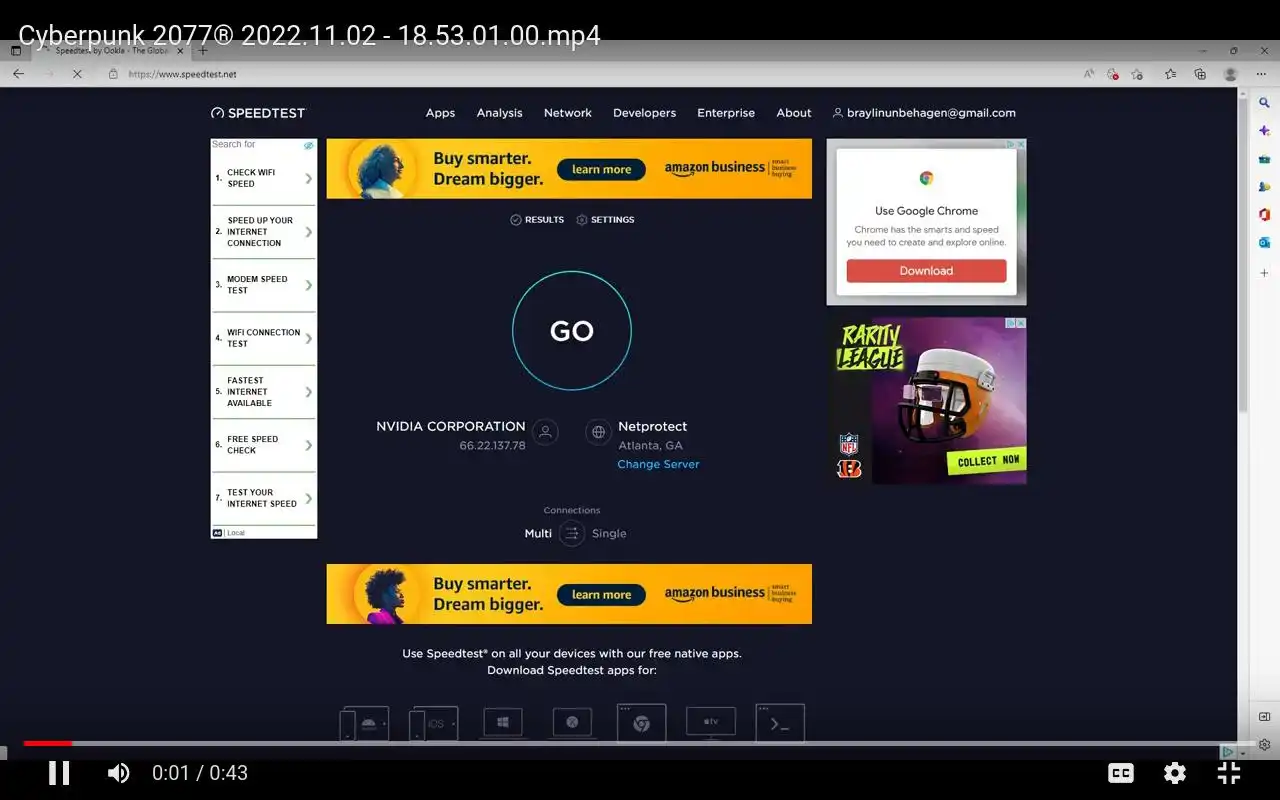This screenshot has height=800, width=1280.
Task: Select Single connection mode
Action: (609, 534)
